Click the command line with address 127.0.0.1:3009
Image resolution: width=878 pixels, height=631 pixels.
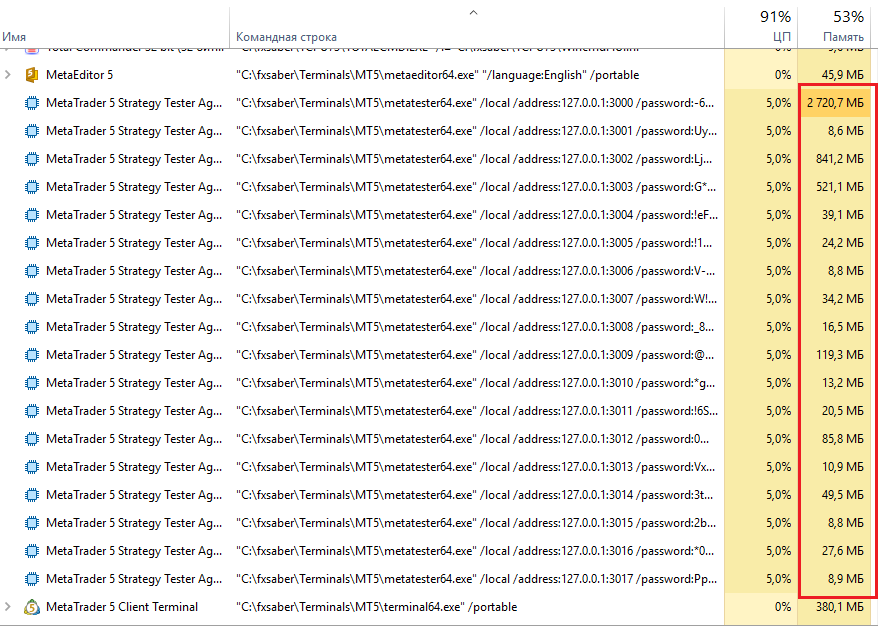pos(475,355)
